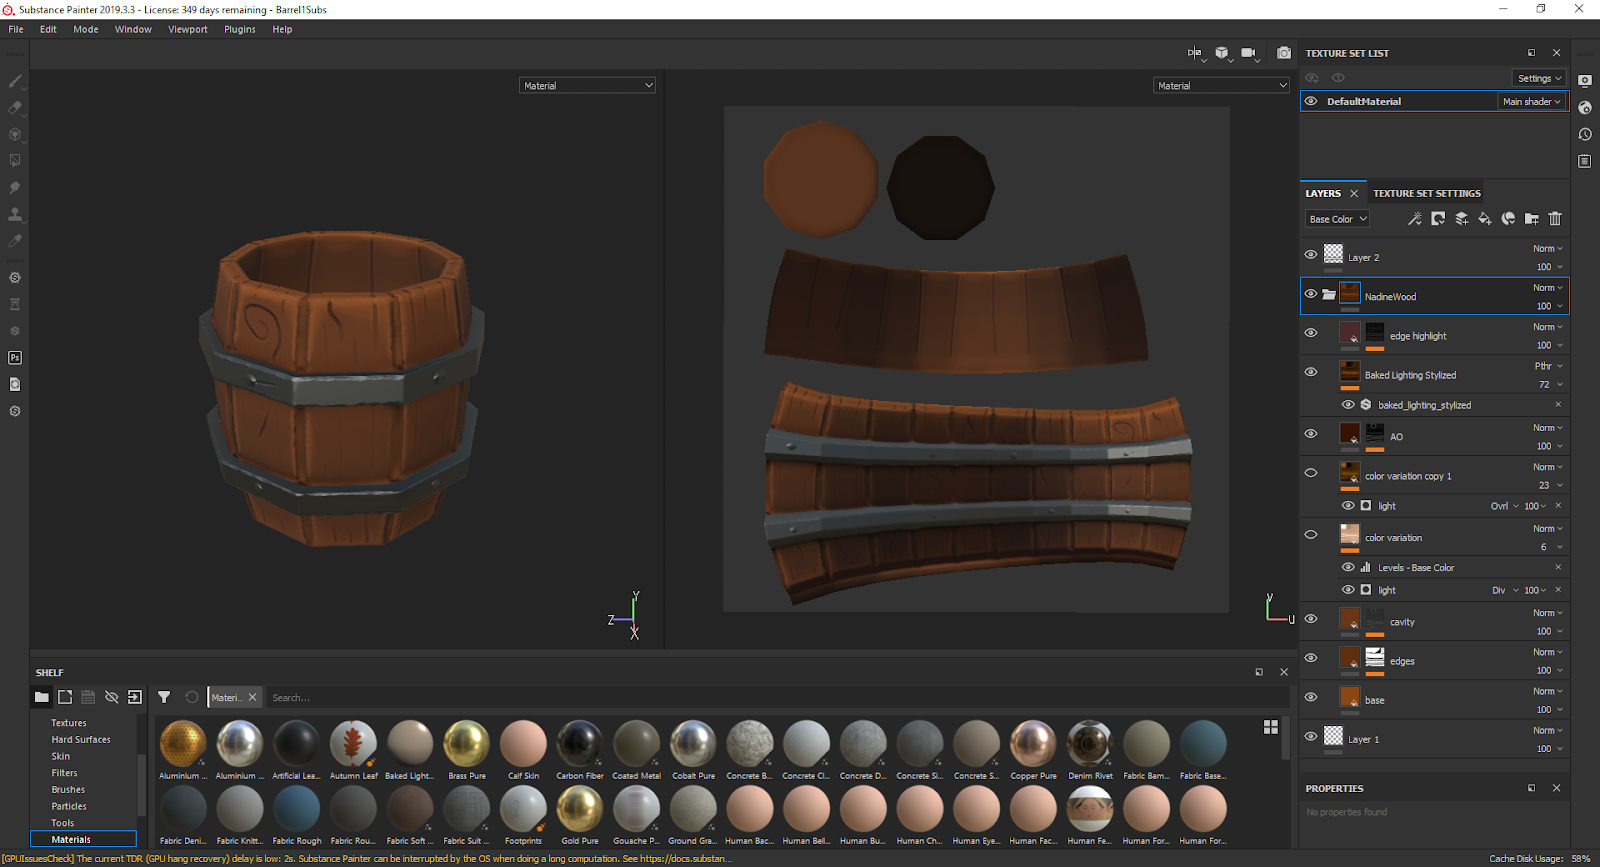This screenshot has height=867, width=1600.
Task: Take a screenshot with the camera icon
Action: 1284,53
